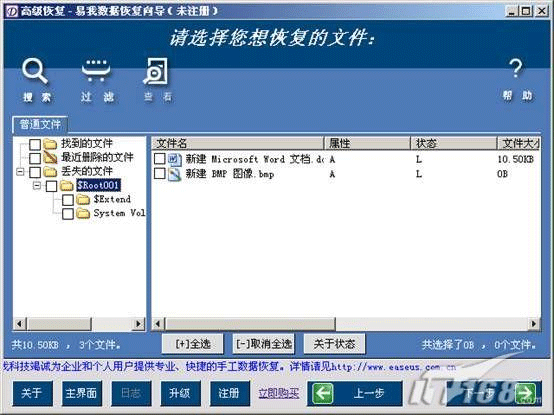Open the 帮助 question mark help
Screen dimensions: 554x415
[x=515, y=68]
